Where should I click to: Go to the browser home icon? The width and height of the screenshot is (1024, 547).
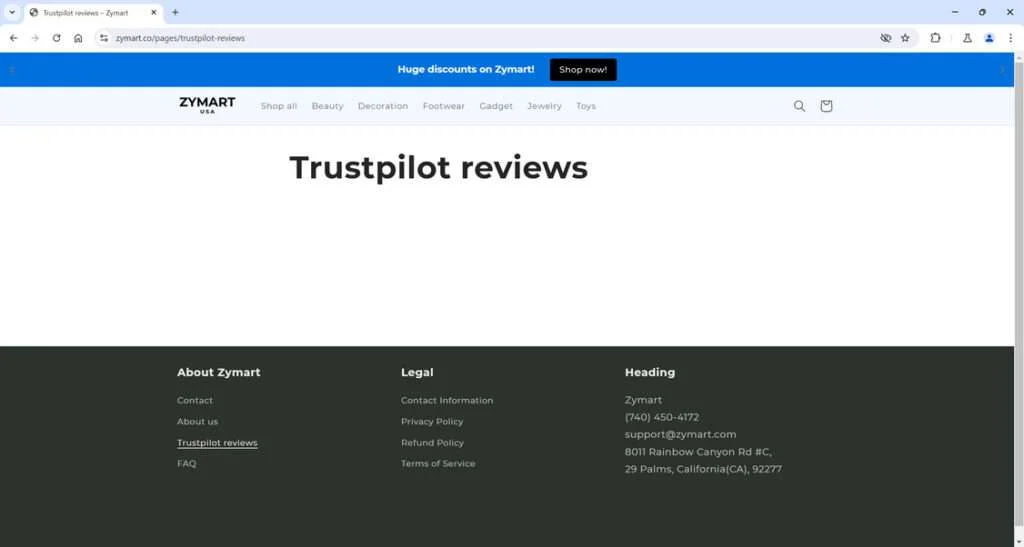(x=78, y=39)
